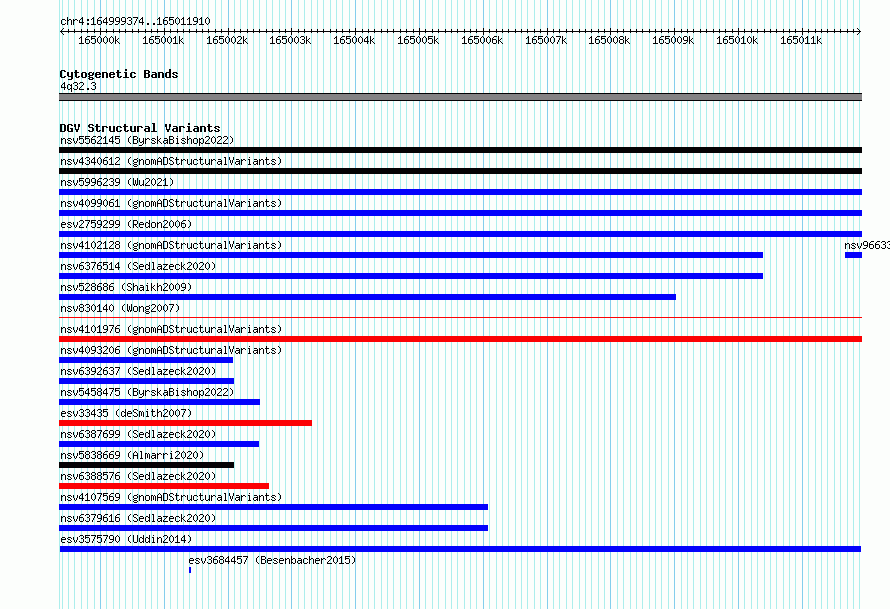This screenshot has width=890, height=609.
Task: Select the red bar under nsv4101976
Action: (460, 339)
